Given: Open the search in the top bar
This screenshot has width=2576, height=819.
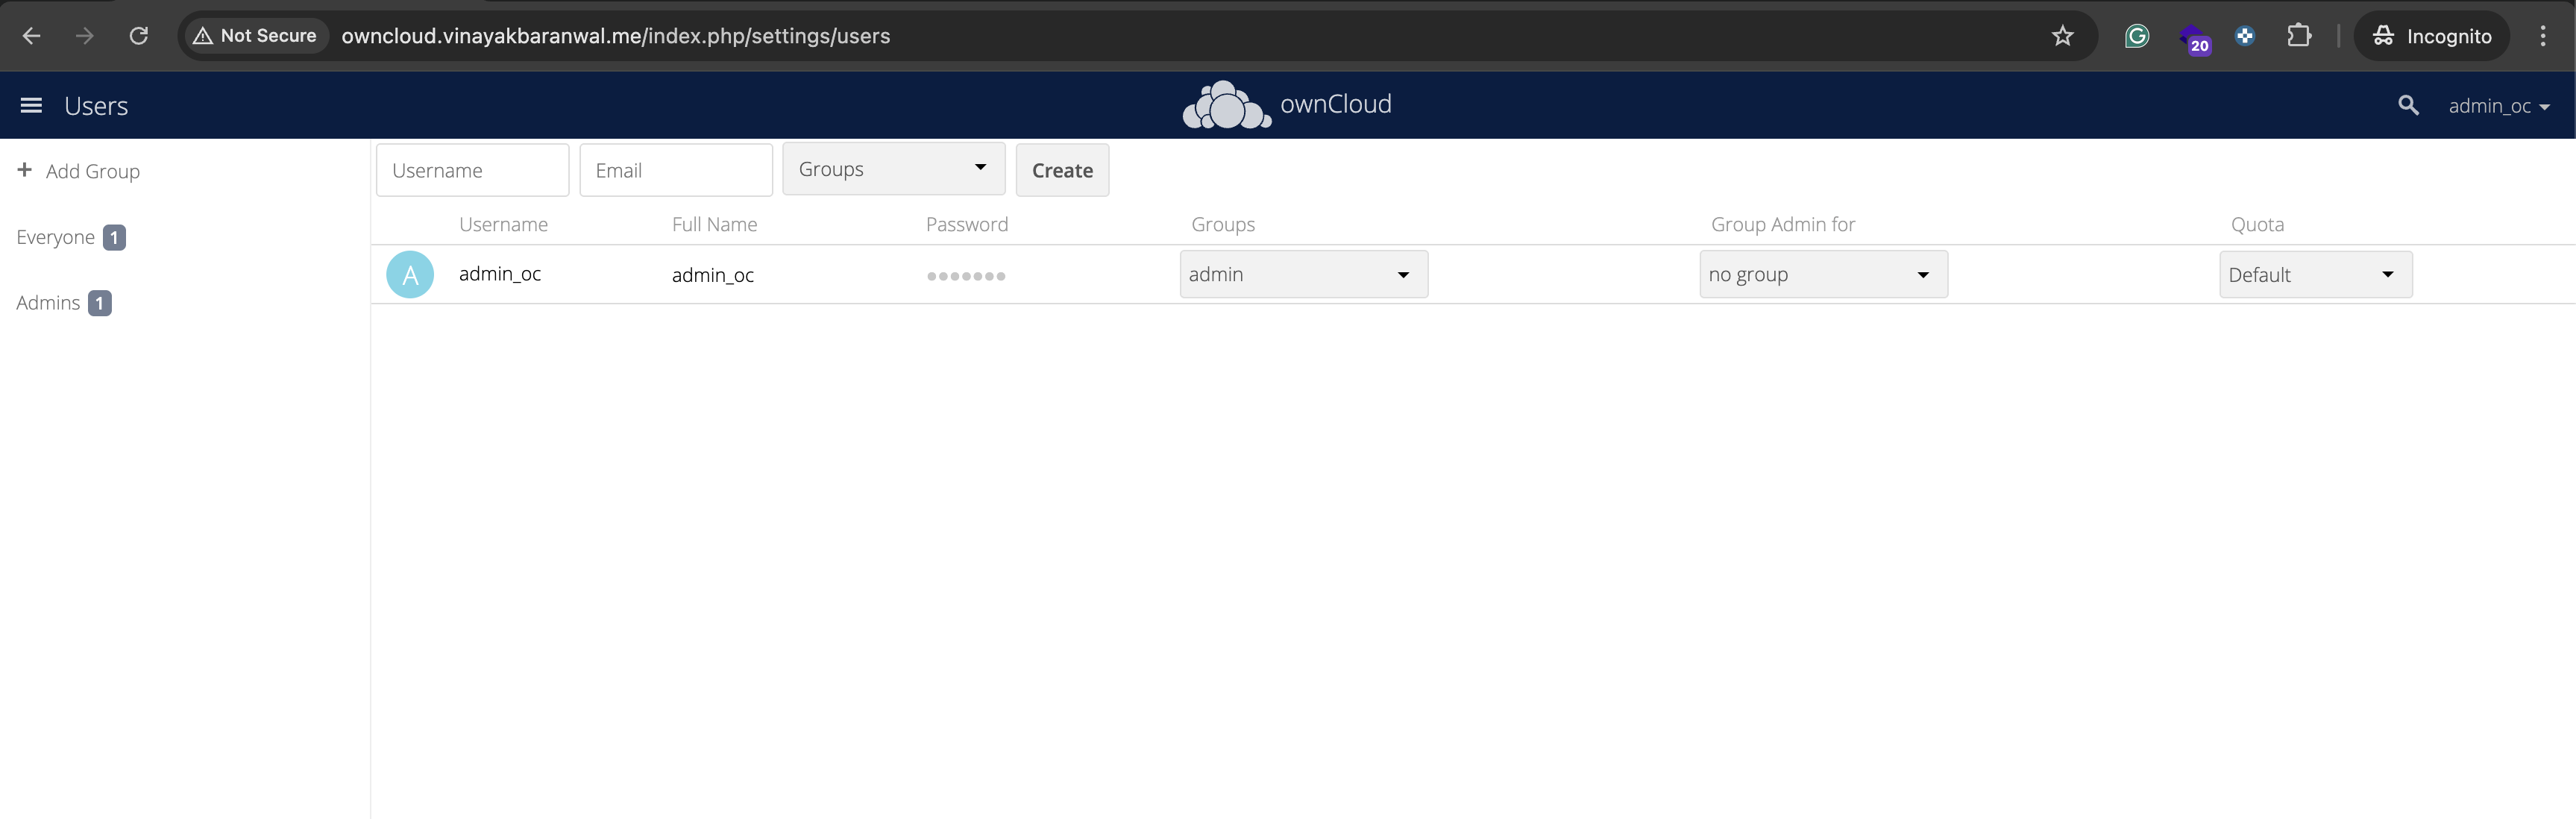Looking at the screenshot, I should 2408,105.
